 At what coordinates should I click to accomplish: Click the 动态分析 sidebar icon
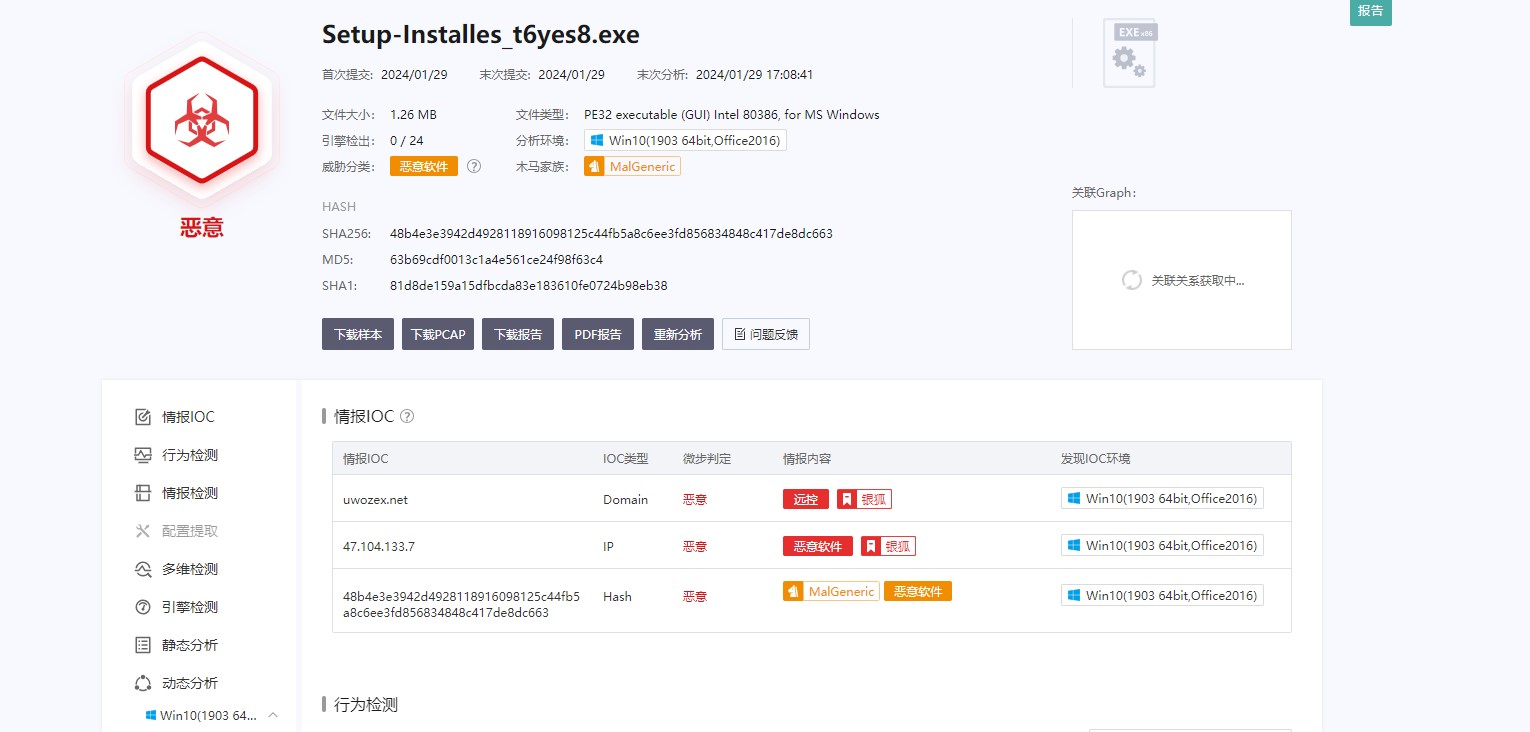(143, 683)
